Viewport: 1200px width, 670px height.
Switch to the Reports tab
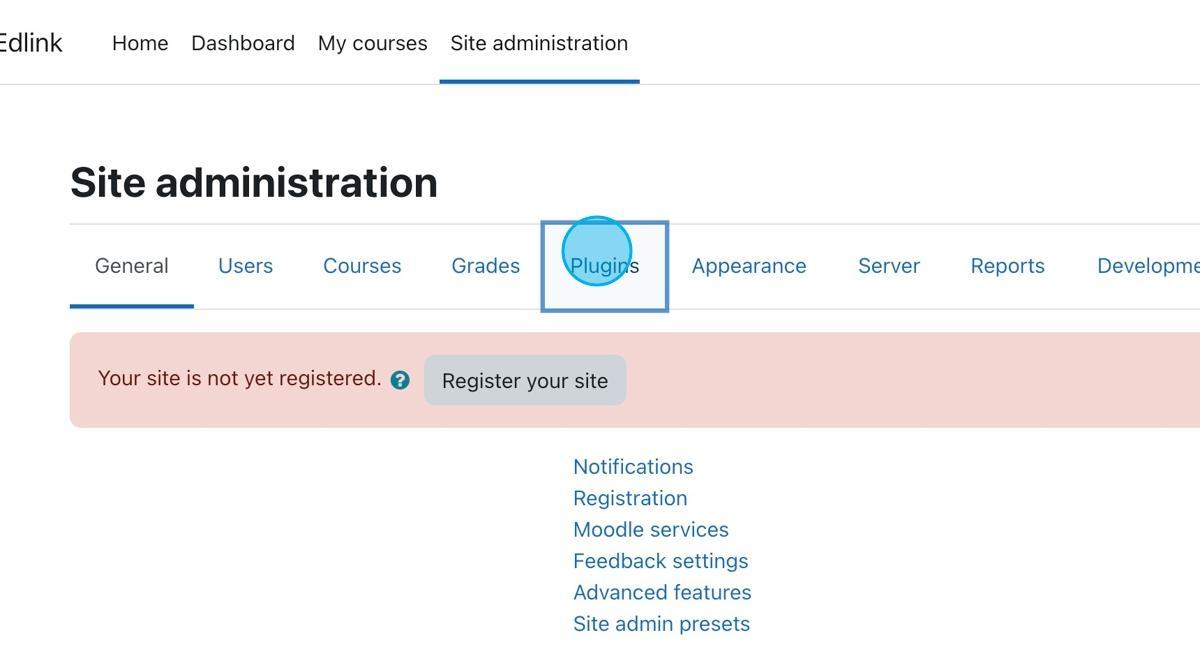click(1007, 266)
